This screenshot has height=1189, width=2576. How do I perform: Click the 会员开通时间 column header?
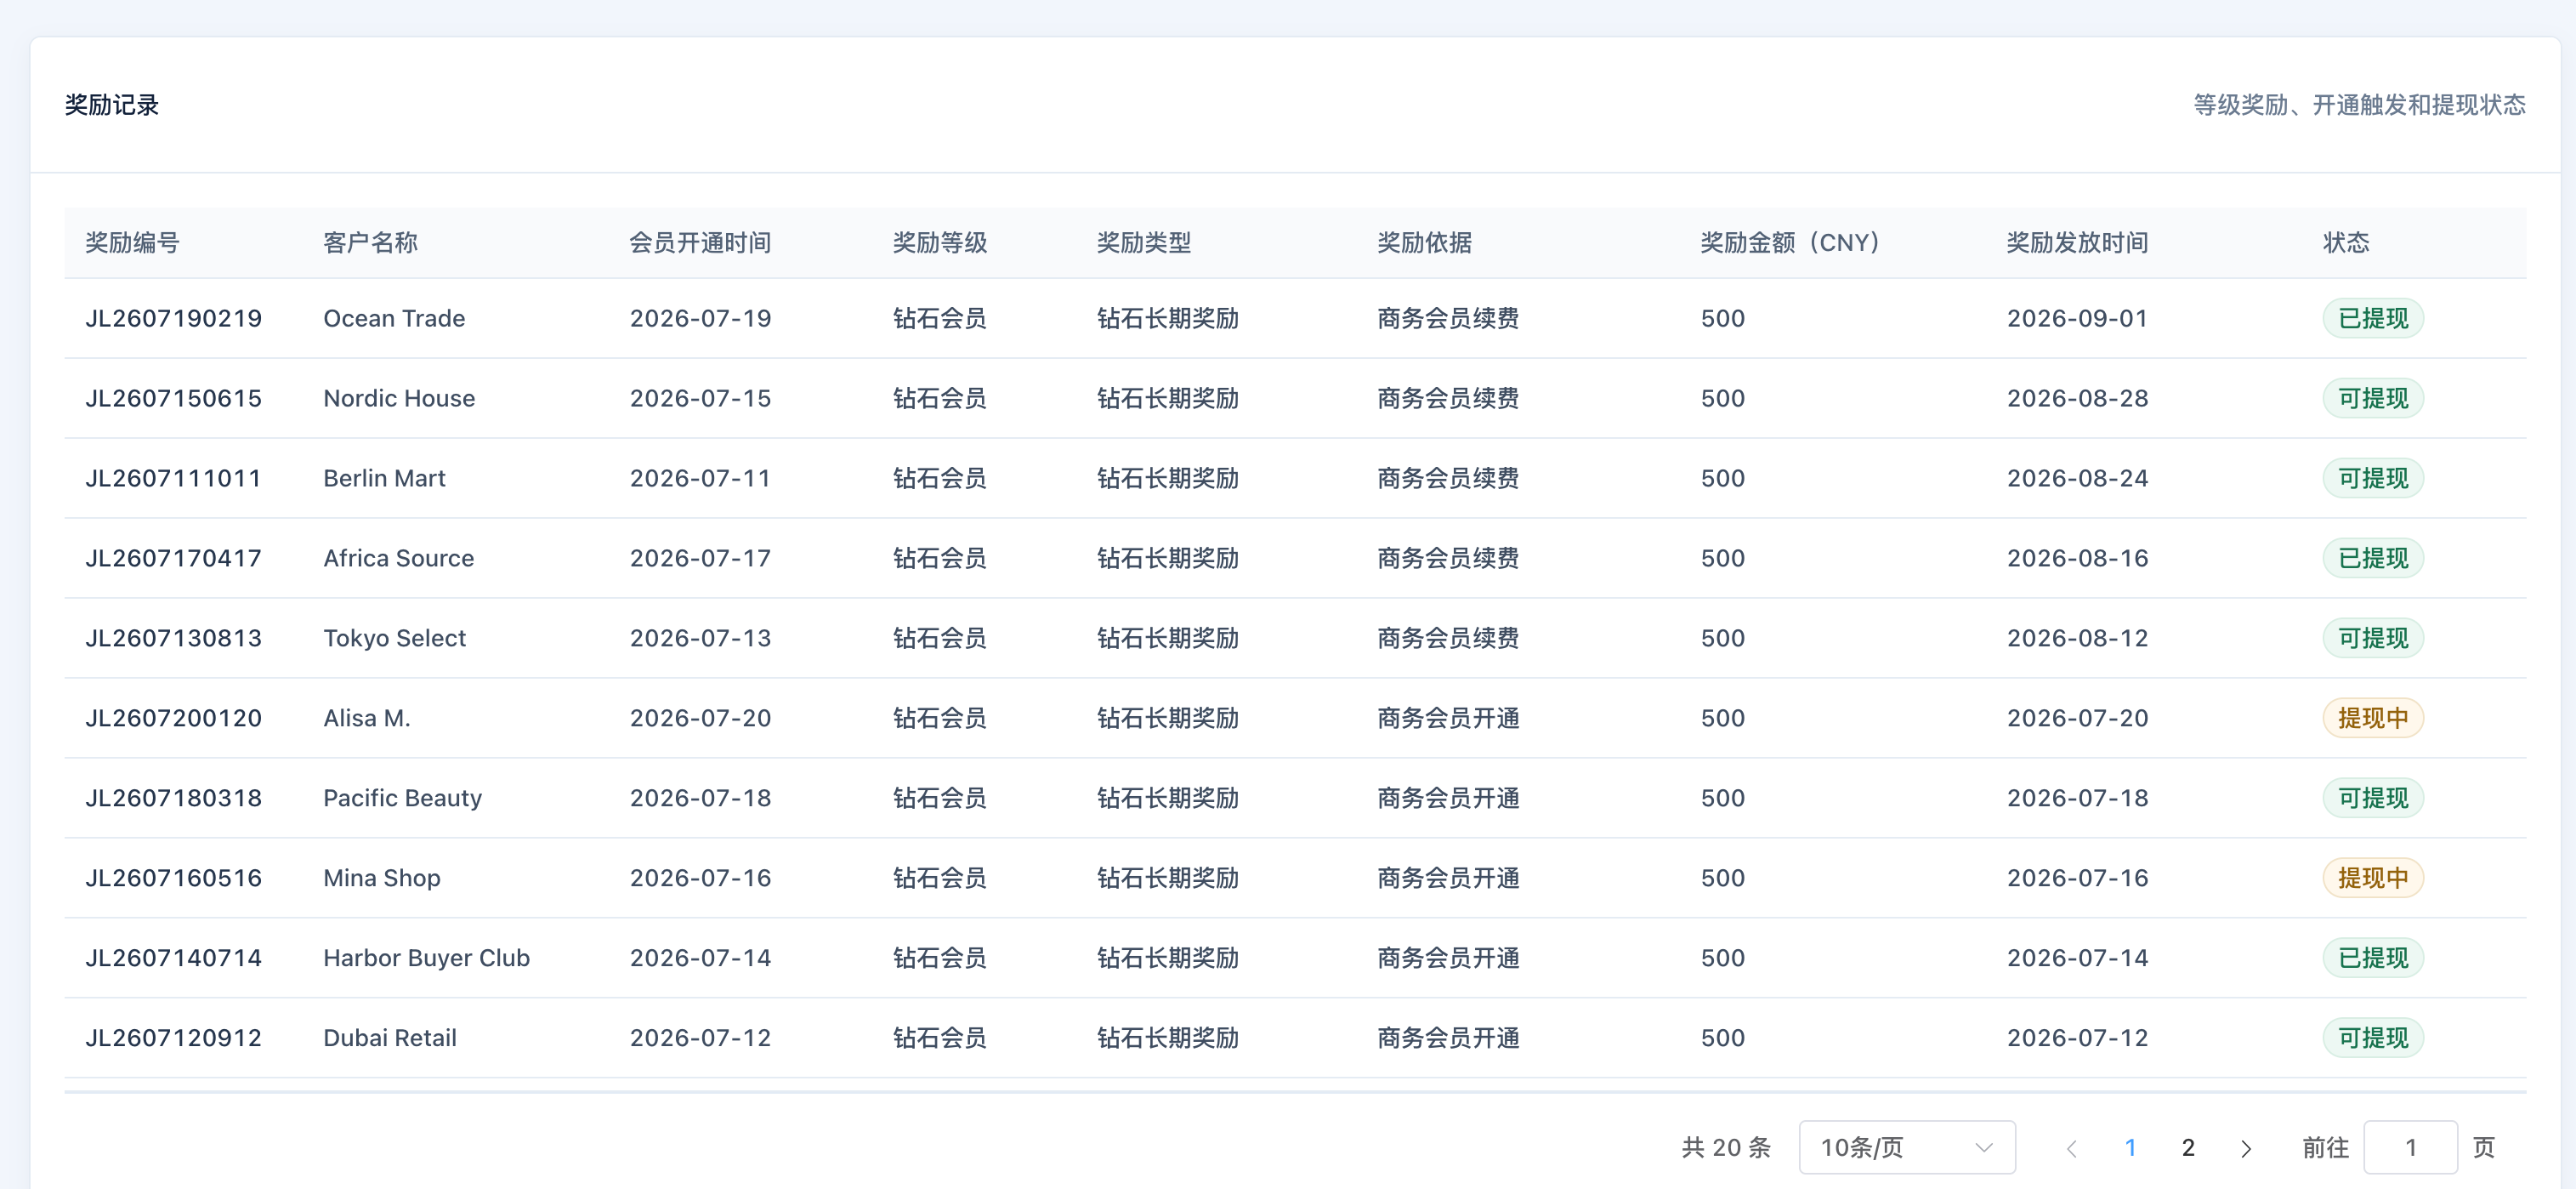[700, 242]
